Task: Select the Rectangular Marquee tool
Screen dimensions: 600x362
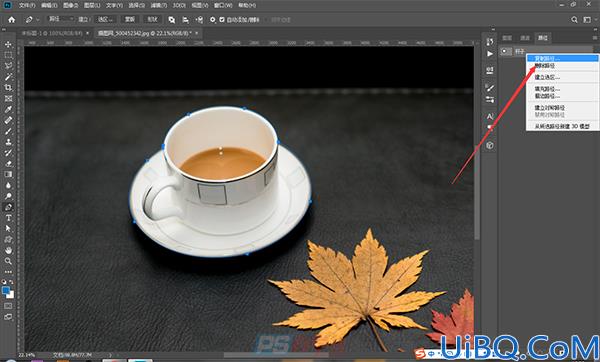Action: pos(8,55)
